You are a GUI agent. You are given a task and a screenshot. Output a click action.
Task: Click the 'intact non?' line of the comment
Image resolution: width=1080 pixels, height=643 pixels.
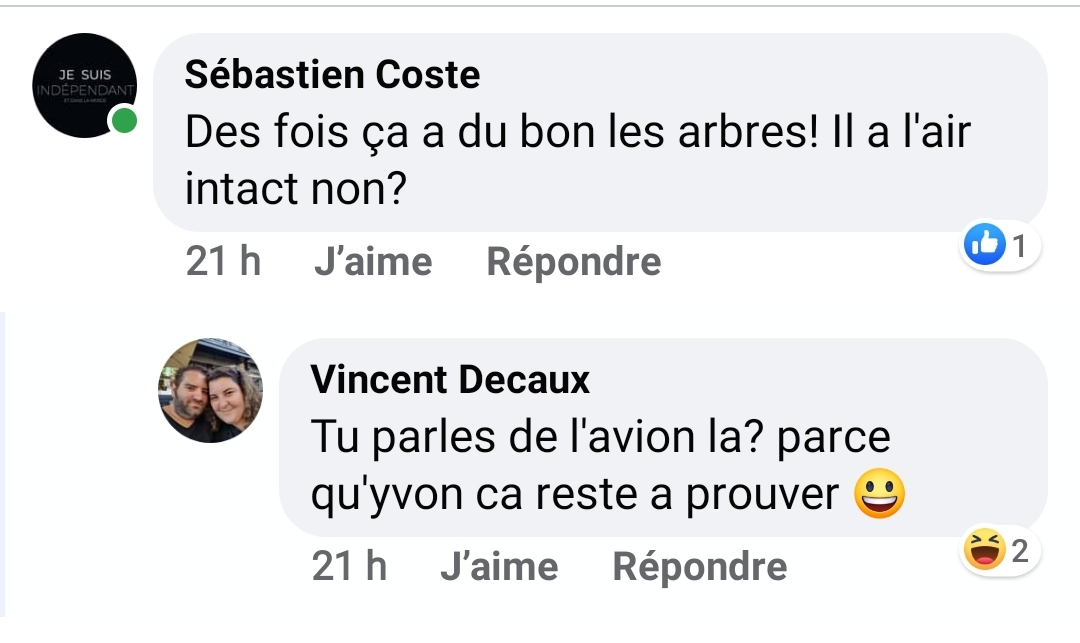tap(295, 186)
